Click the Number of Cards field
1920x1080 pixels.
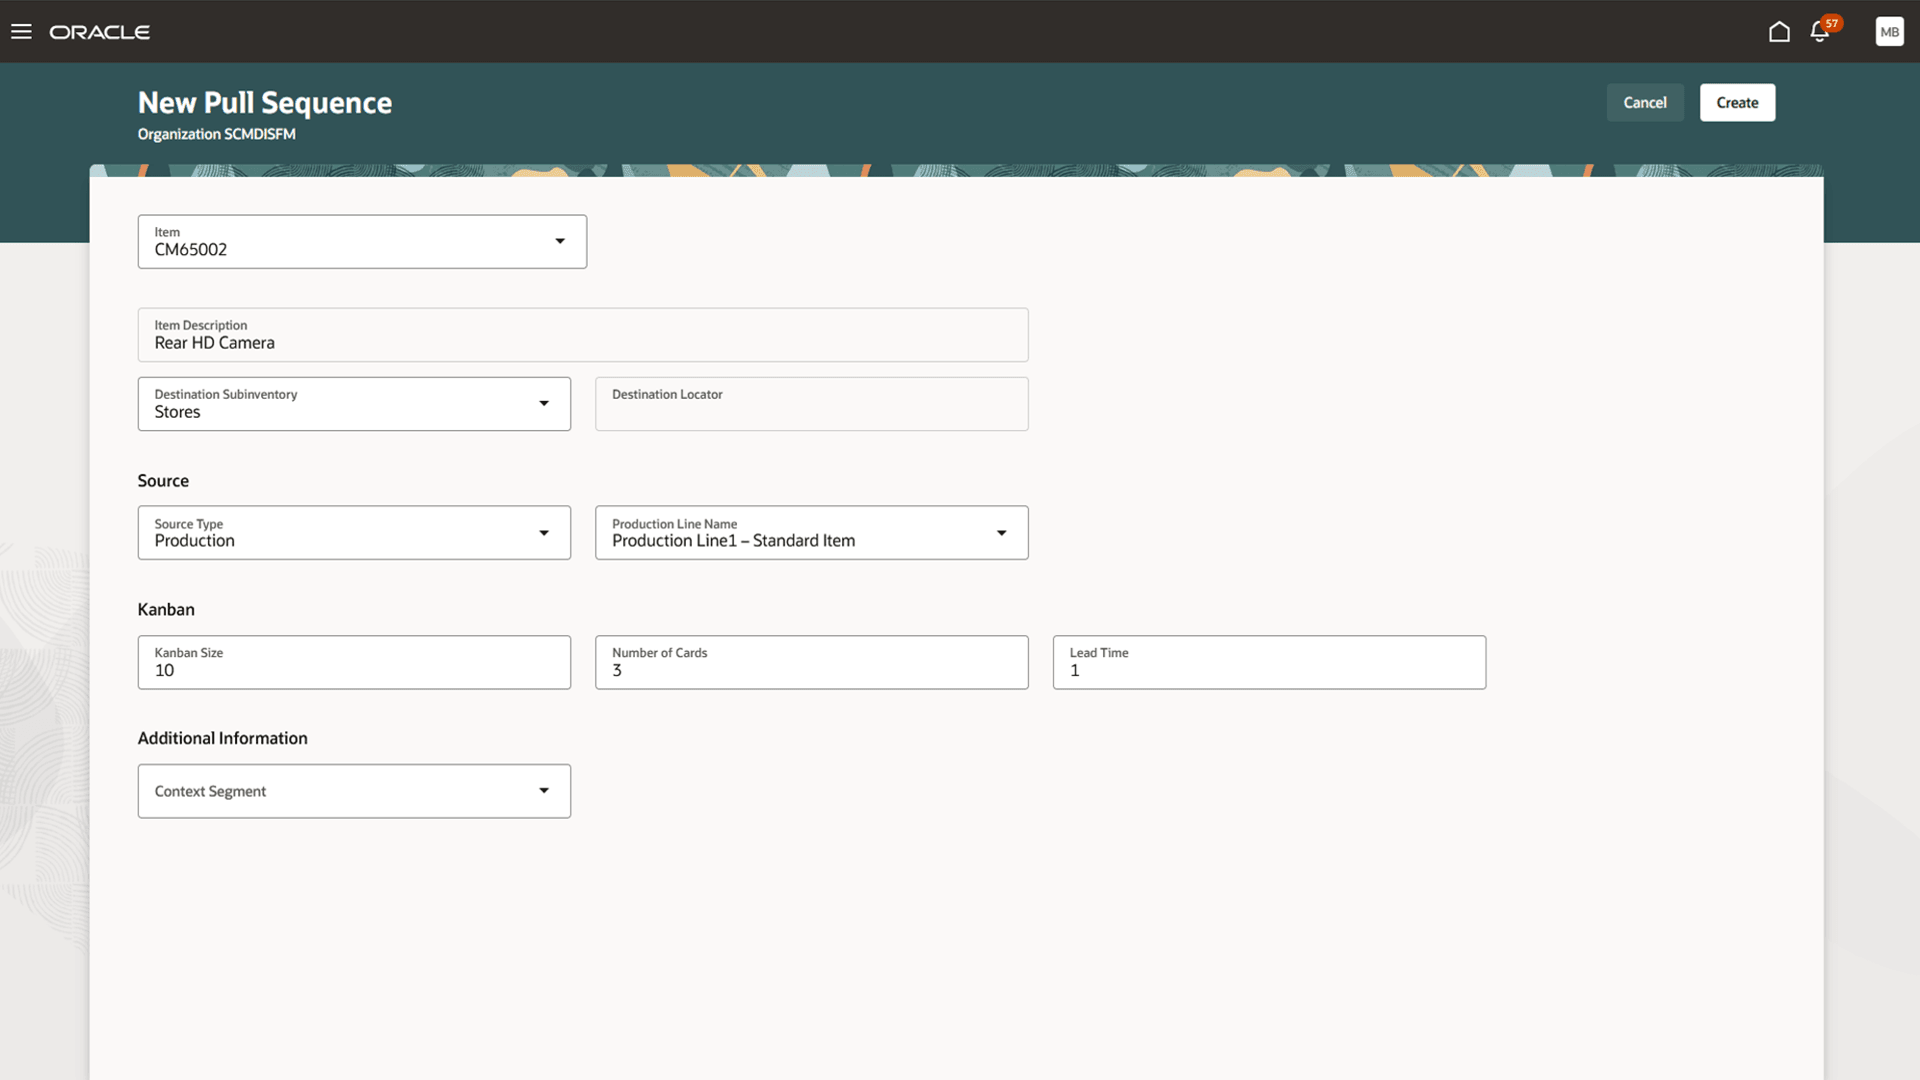tap(810, 670)
